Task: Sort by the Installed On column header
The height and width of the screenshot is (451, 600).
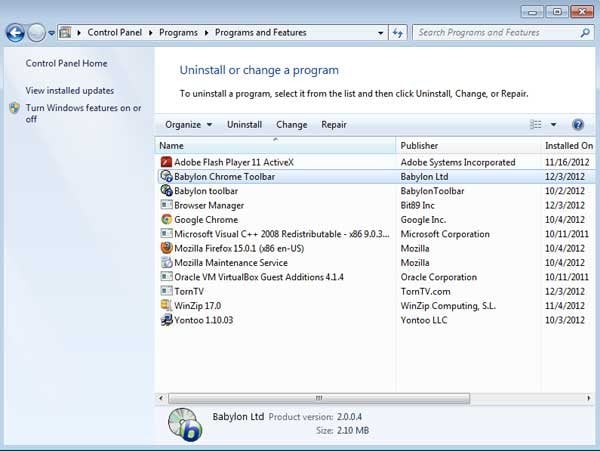Action: click(x=569, y=146)
